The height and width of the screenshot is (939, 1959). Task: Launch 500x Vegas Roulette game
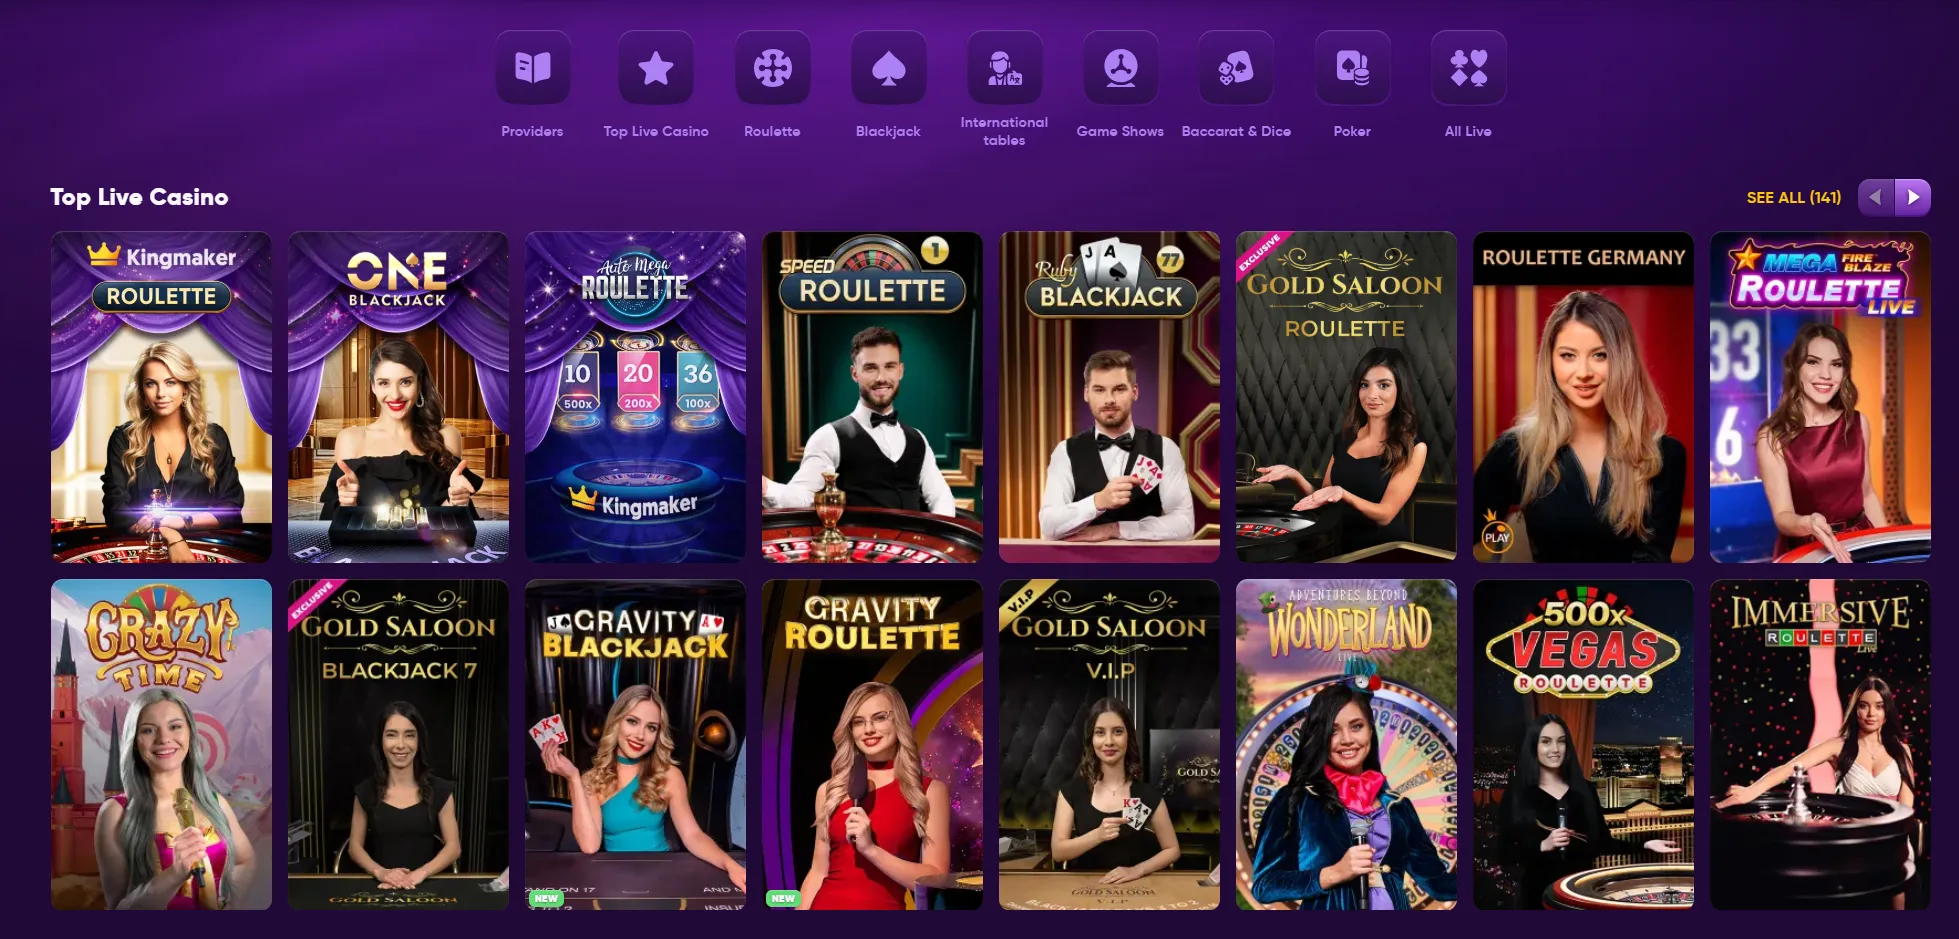point(1583,745)
